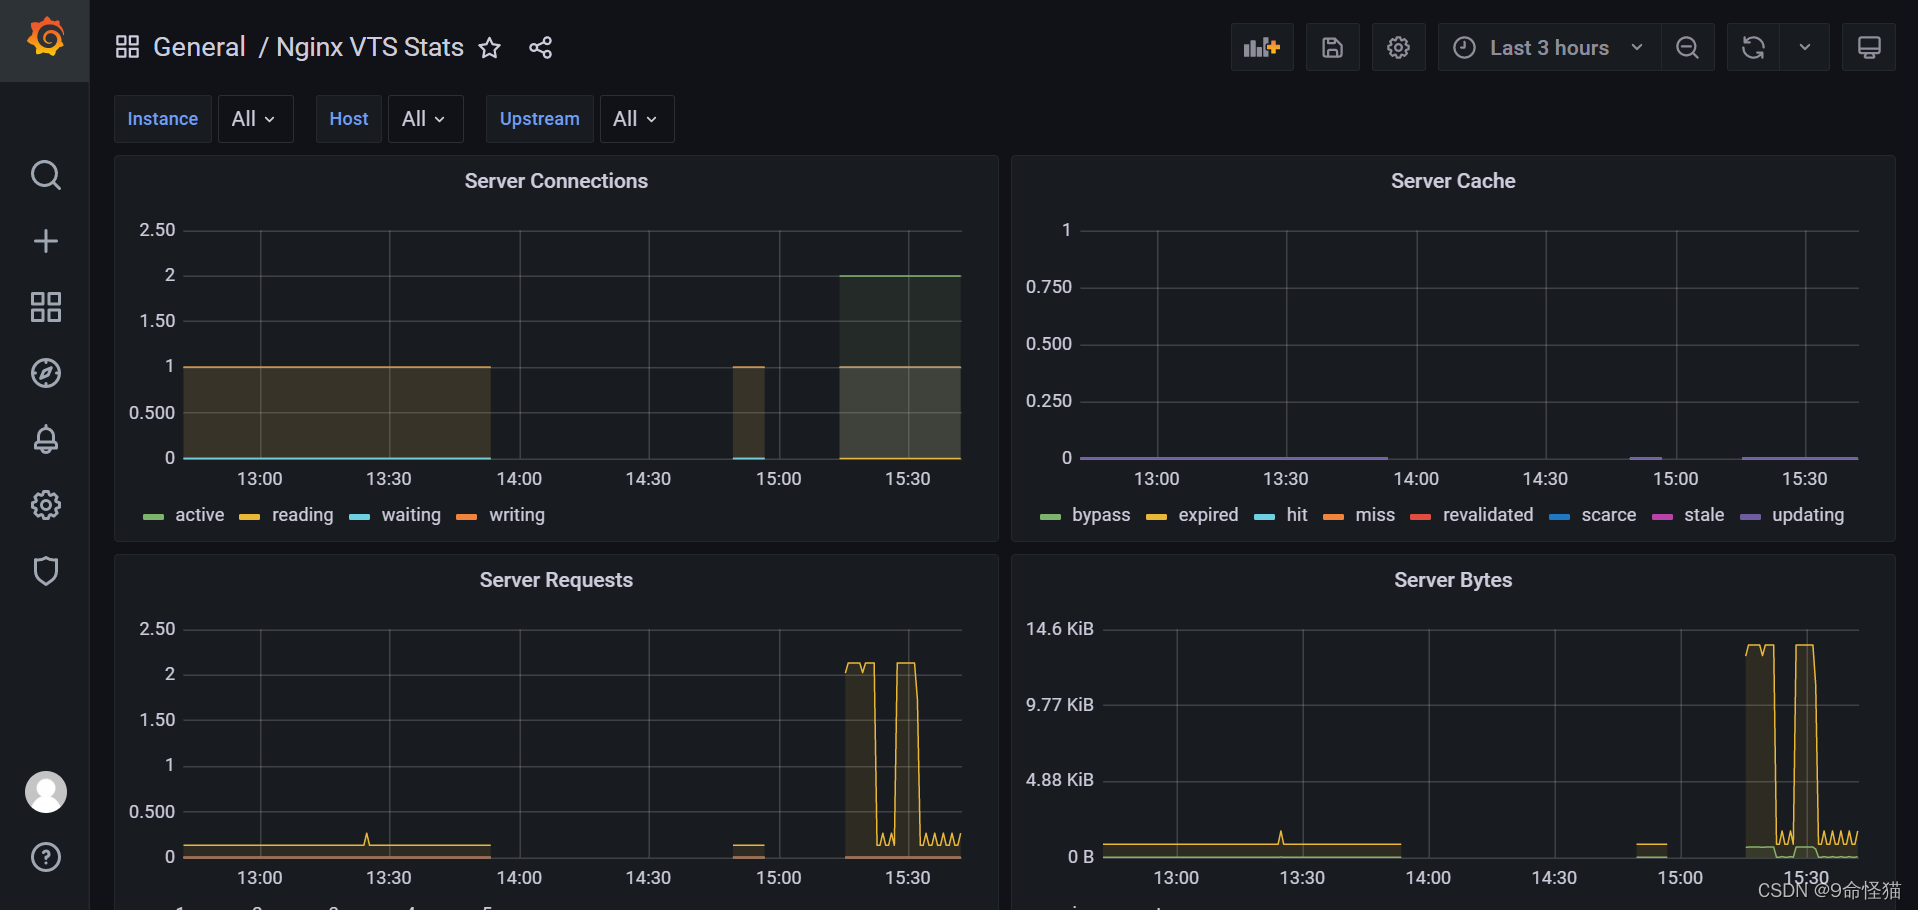Viewport: 1918px width, 910px height.
Task: Open dashboard settings gear in top bar
Action: click(1398, 47)
